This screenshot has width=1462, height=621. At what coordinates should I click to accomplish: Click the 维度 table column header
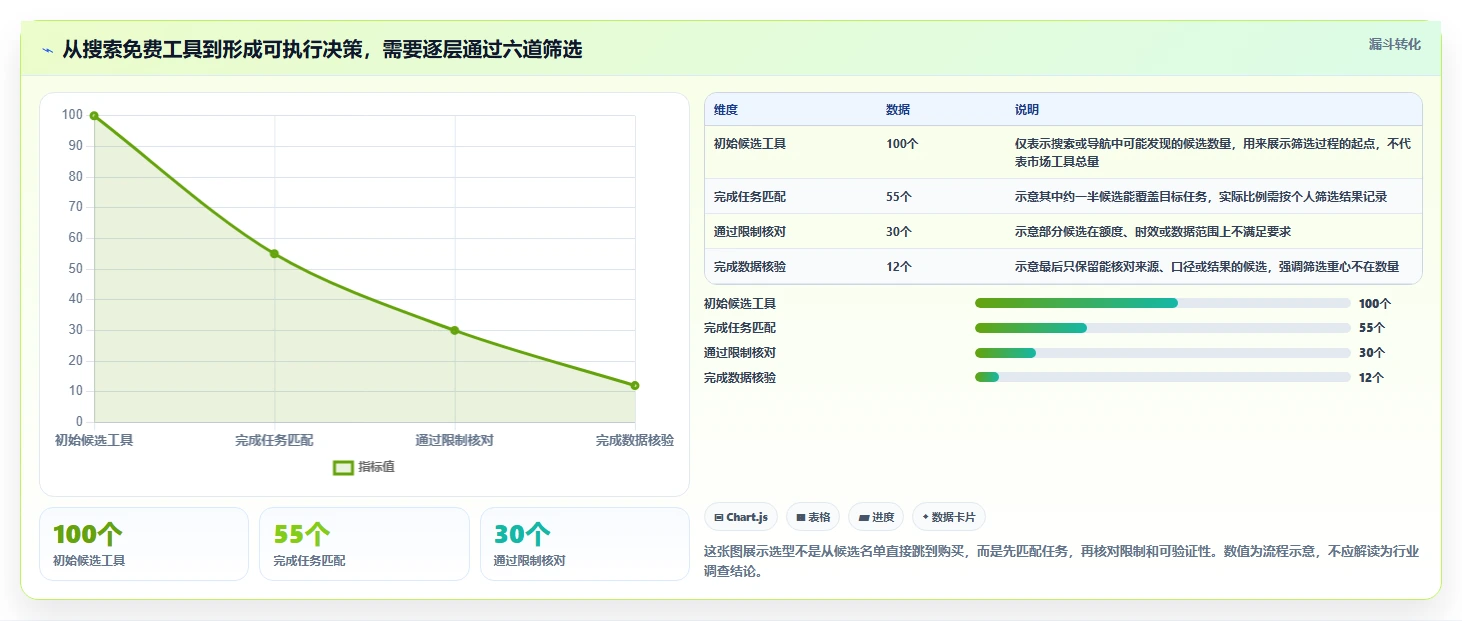726,110
